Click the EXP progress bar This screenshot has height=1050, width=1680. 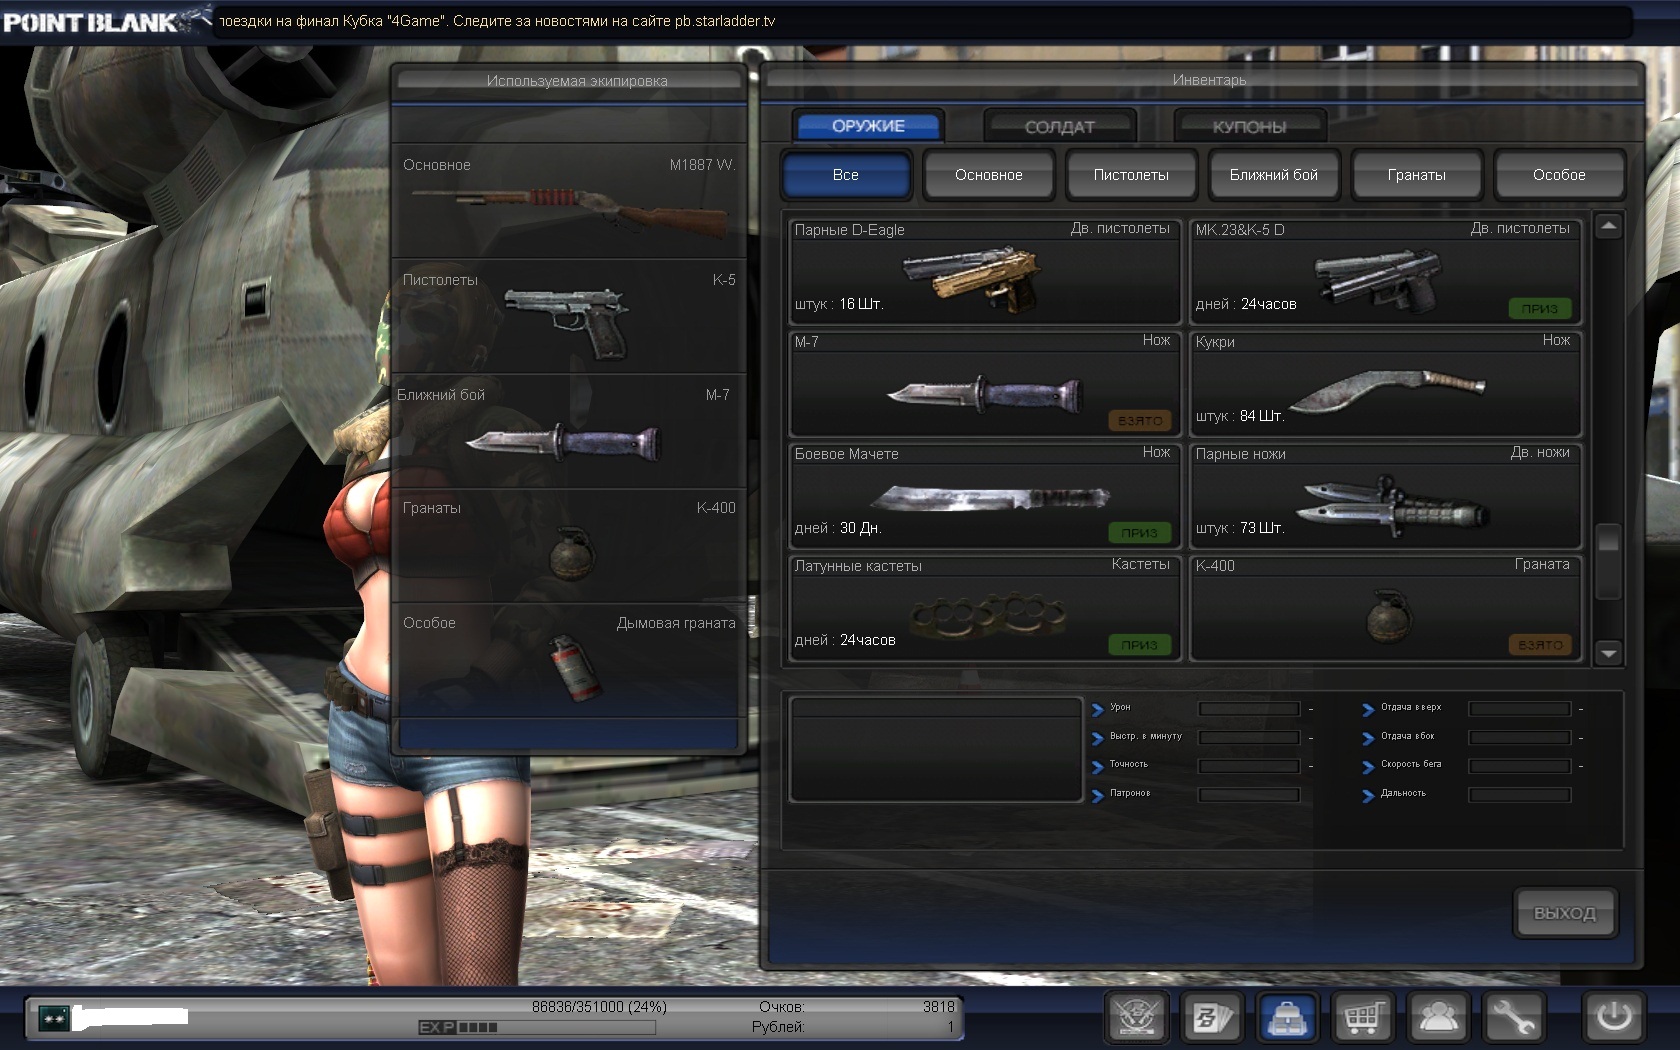point(537,1027)
